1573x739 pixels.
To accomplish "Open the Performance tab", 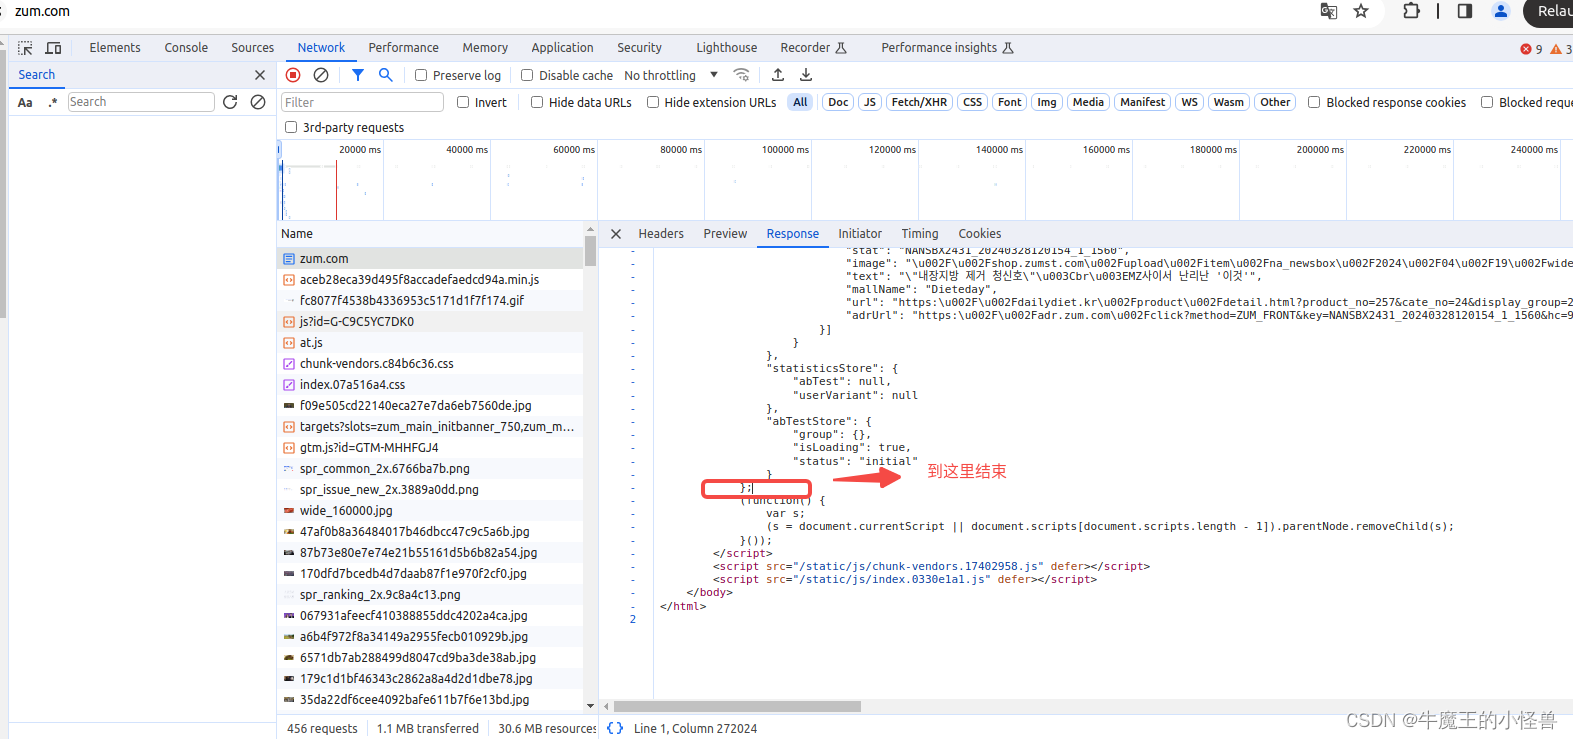I will pyautogui.click(x=403, y=48).
